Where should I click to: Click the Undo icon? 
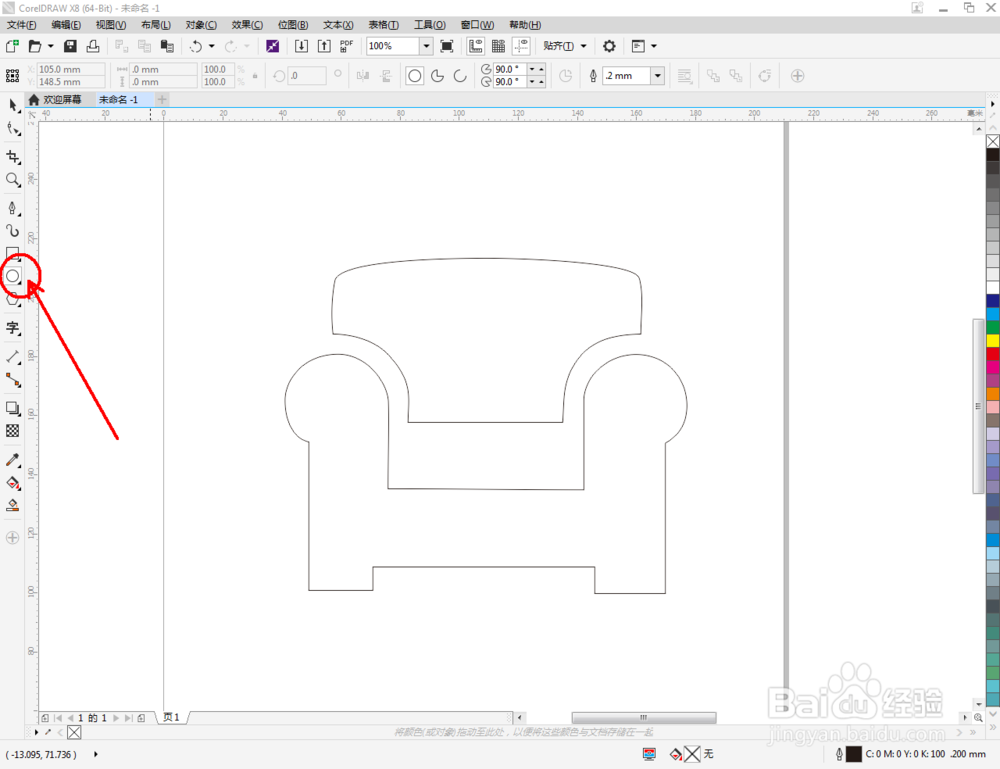(x=196, y=46)
